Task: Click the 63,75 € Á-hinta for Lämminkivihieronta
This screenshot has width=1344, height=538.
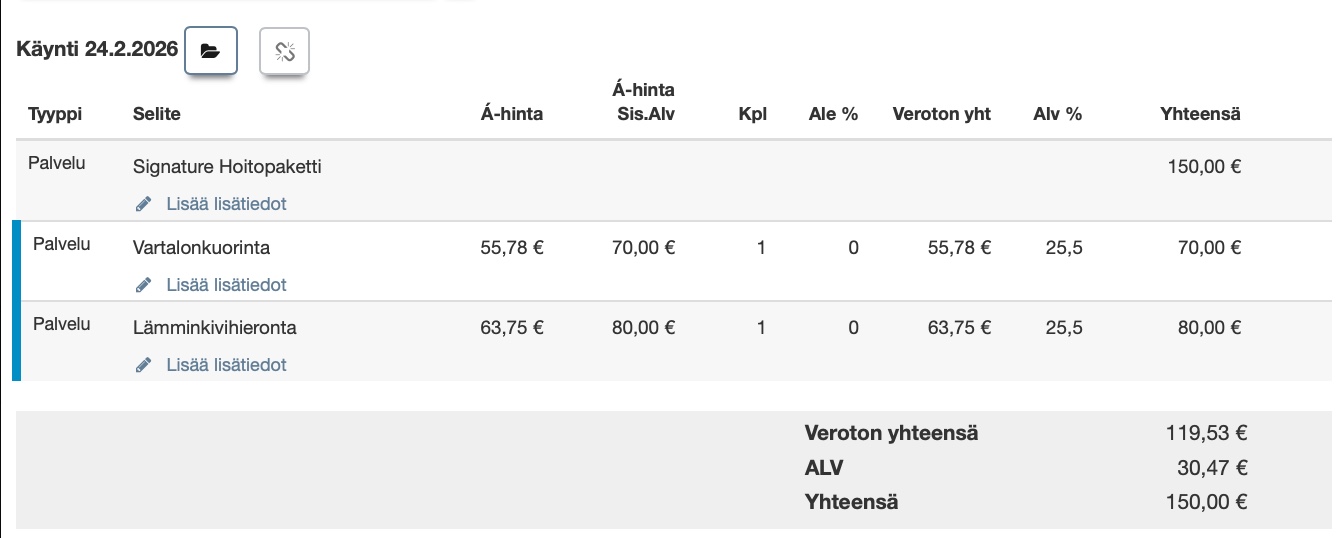Action: pyautogui.click(x=512, y=327)
